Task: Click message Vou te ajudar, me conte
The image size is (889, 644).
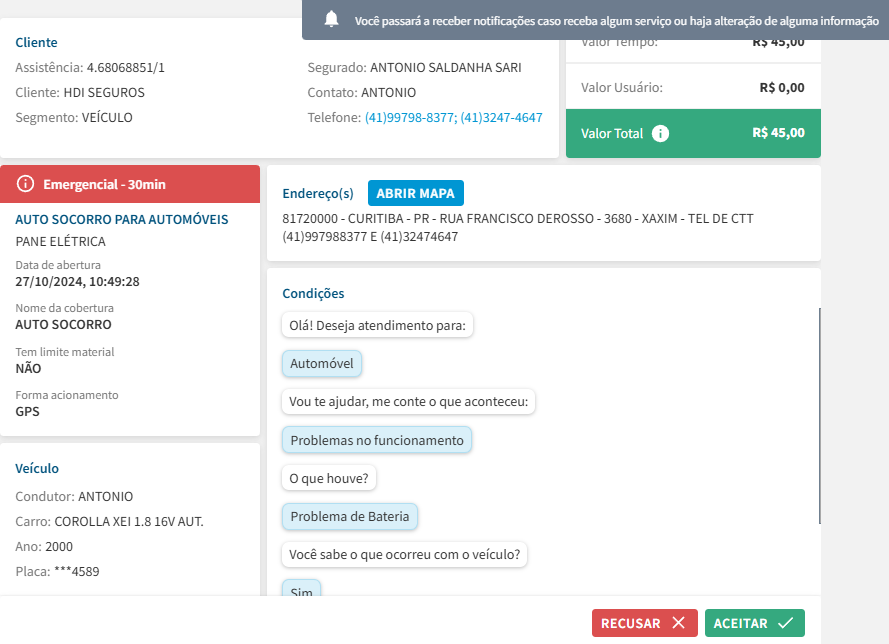Action: (x=409, y=401)
